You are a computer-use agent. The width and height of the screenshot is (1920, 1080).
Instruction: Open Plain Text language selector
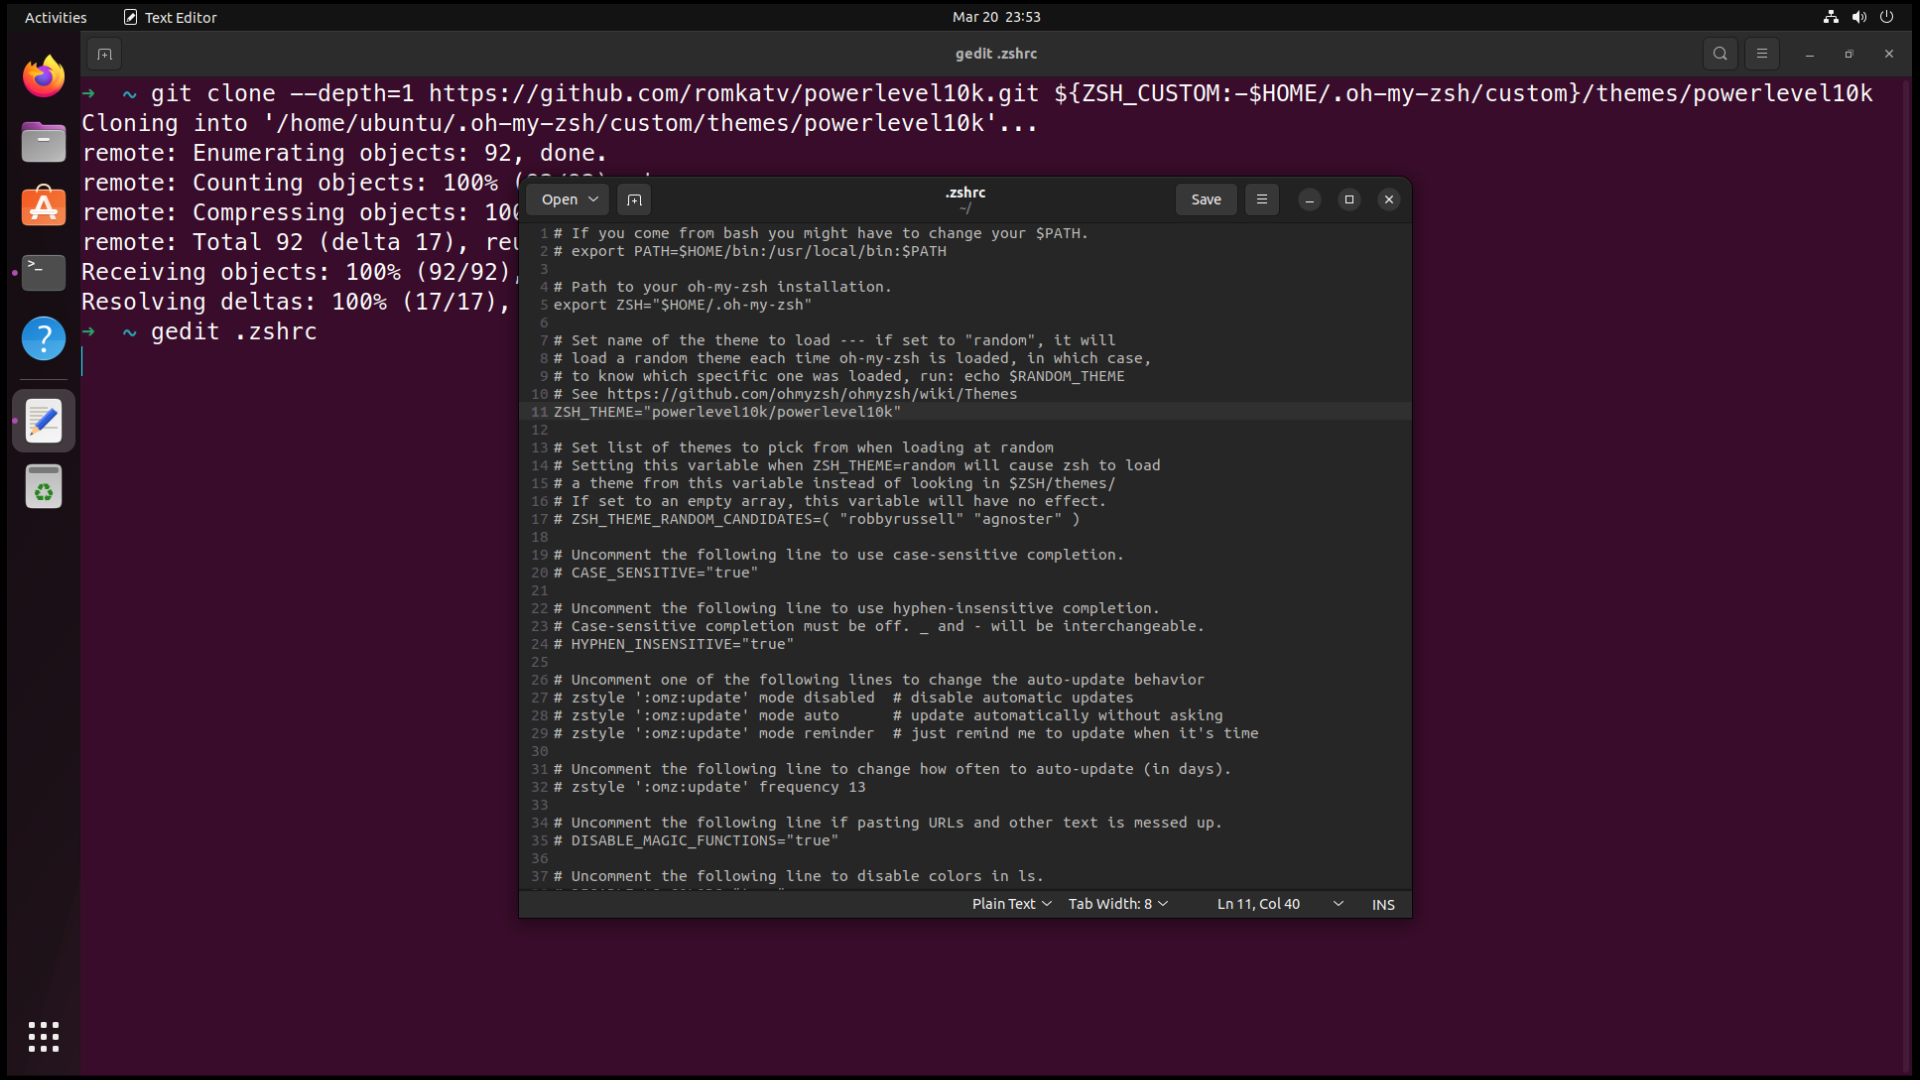click(1012, 904)
